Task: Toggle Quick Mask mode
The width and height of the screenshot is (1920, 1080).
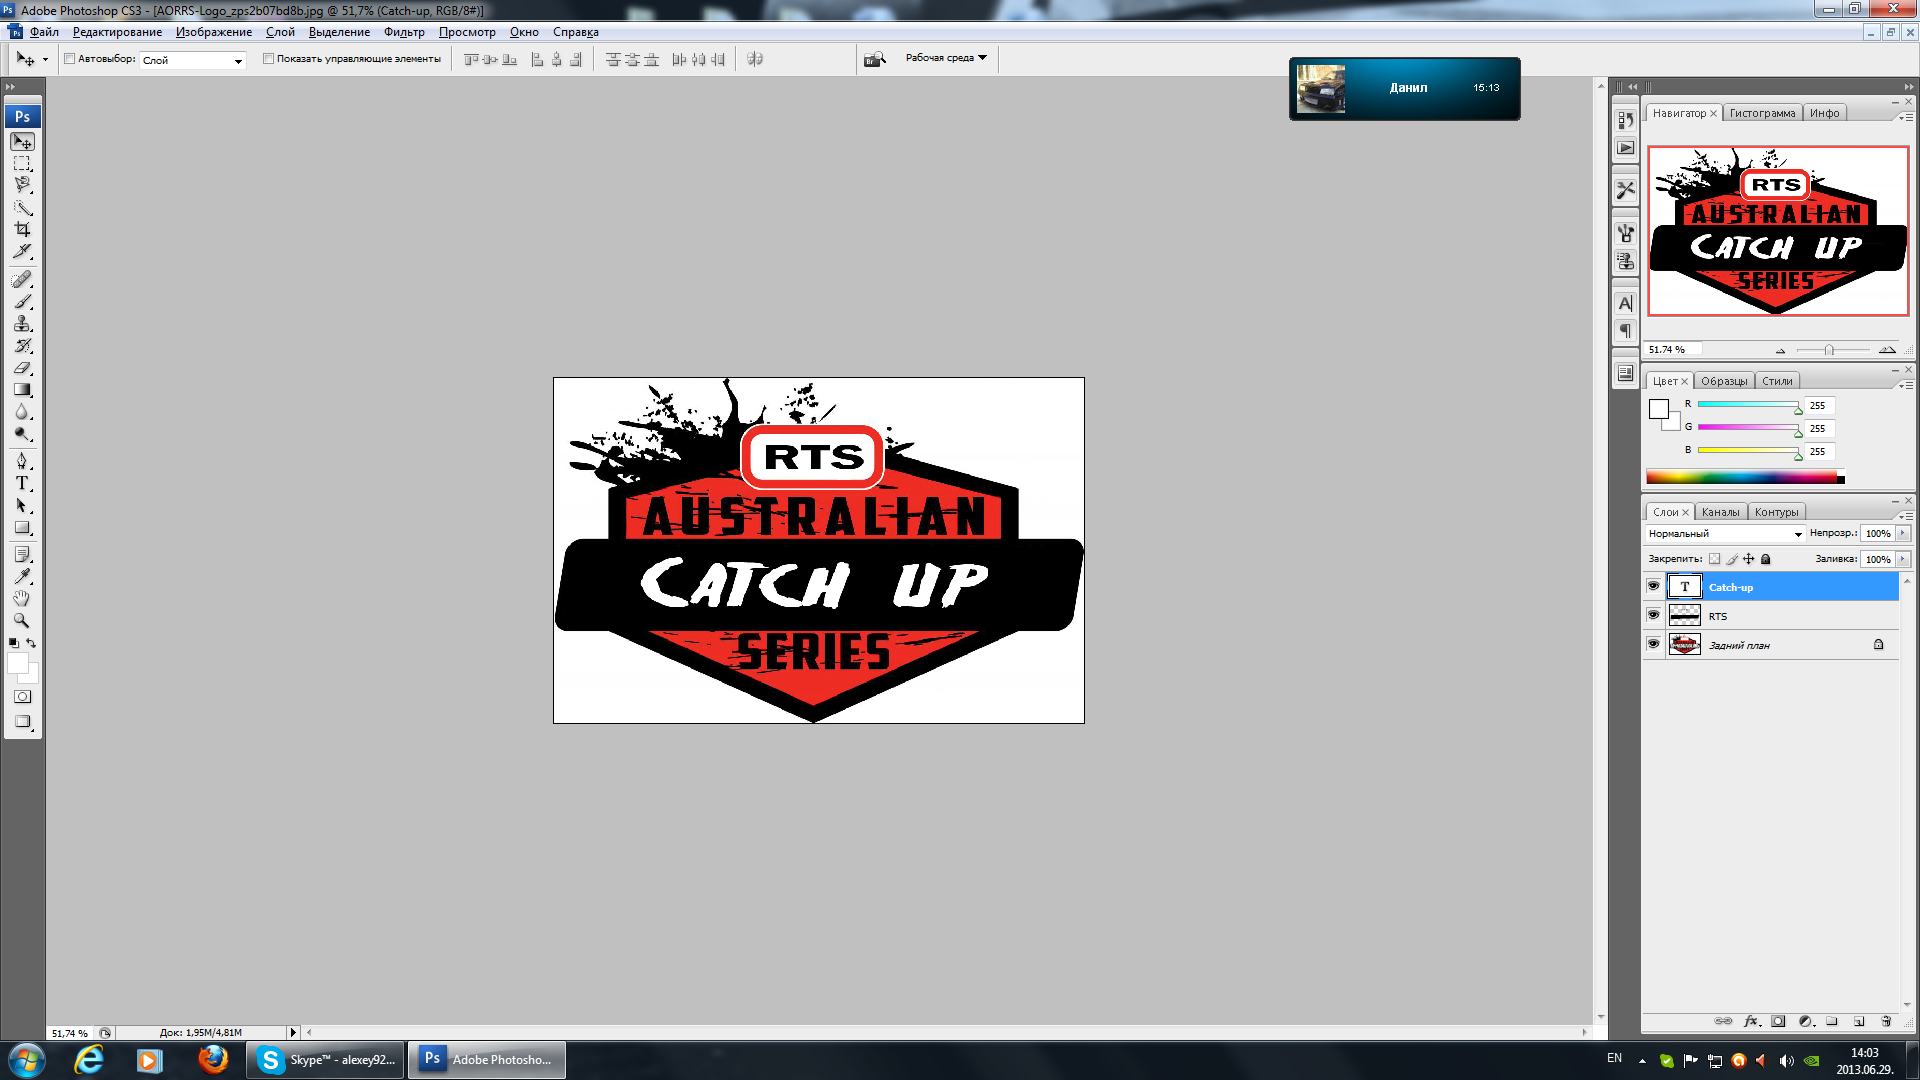Action: pyautogui.click(x=22, y=697)
